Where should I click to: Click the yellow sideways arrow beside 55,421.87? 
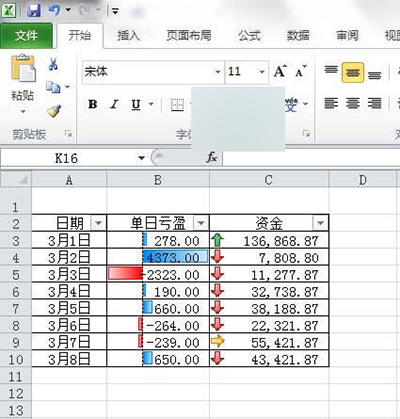pyautogui.click(x=218, y=341)
